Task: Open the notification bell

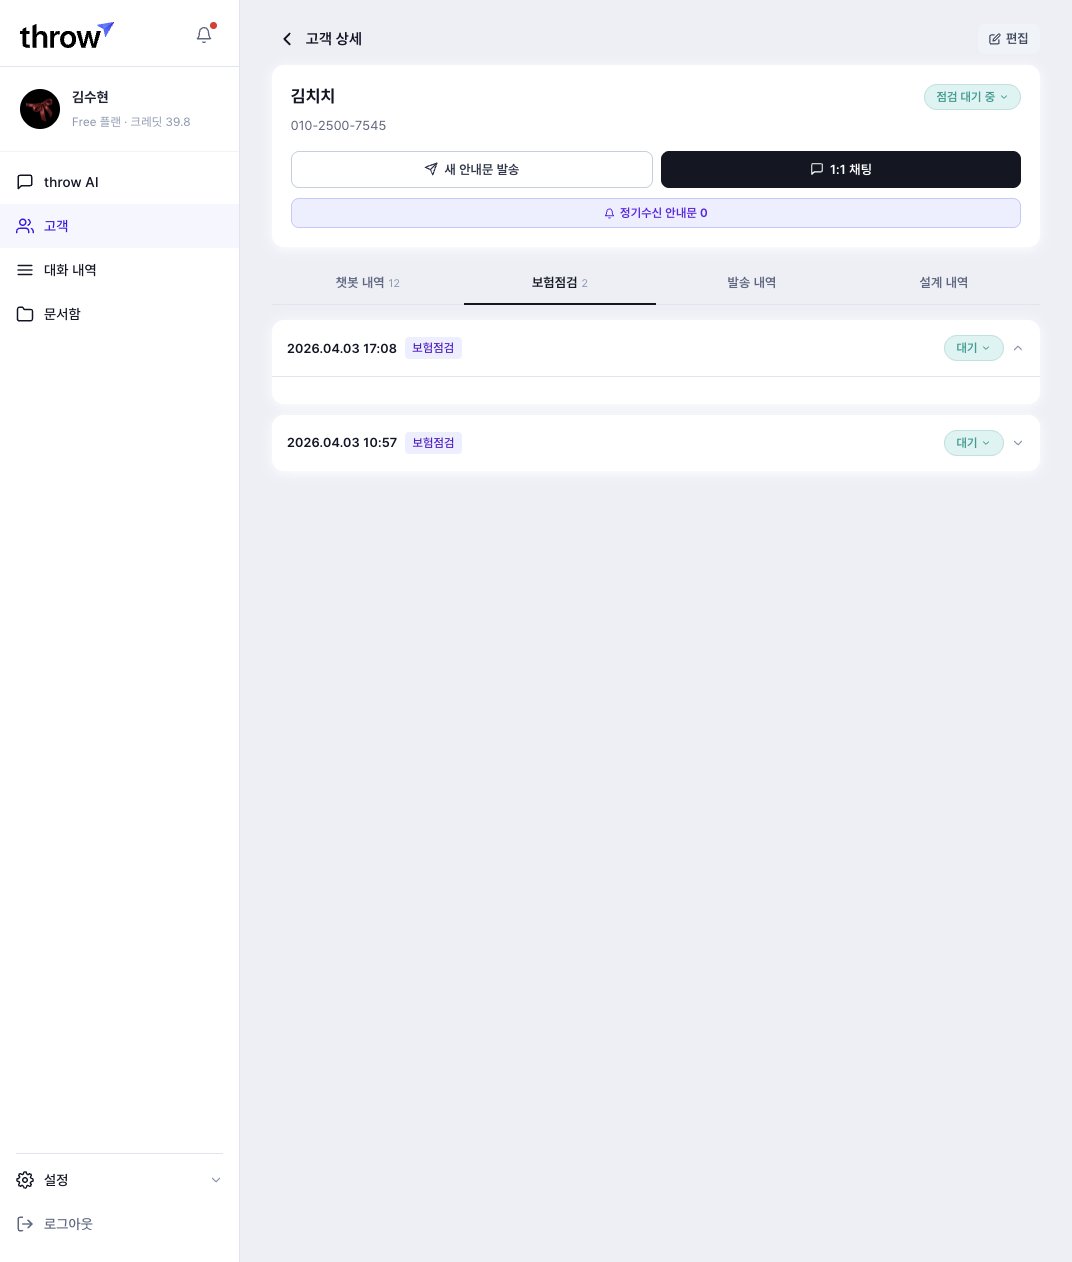Action: pos(204,35)
